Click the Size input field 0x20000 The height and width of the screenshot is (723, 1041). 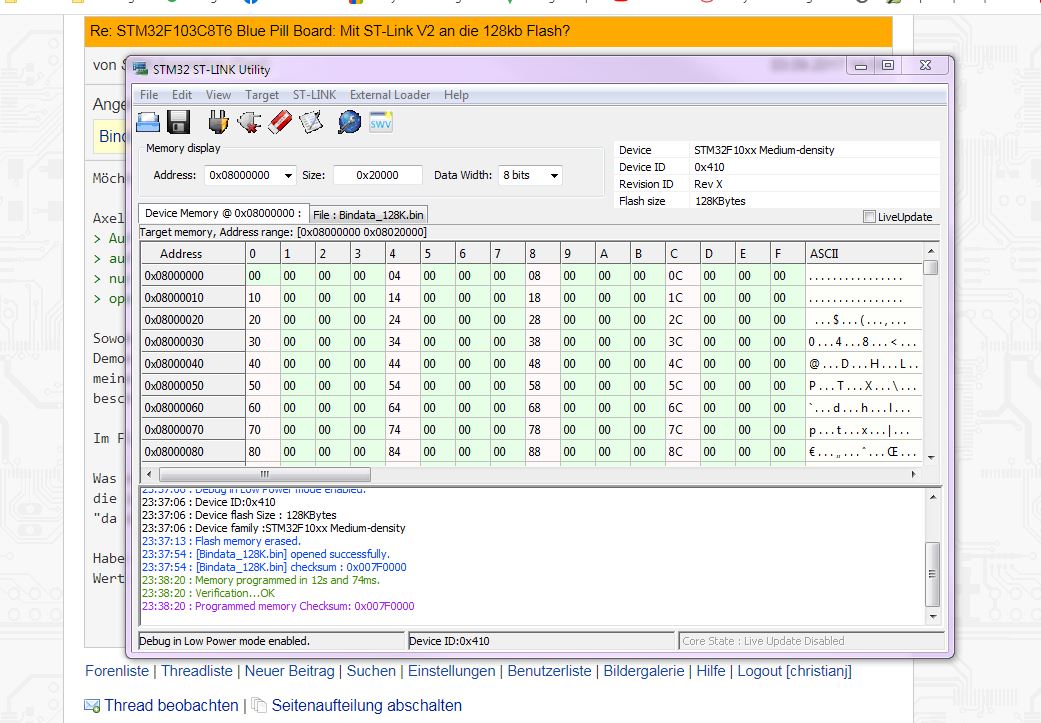tap(377, 175)
